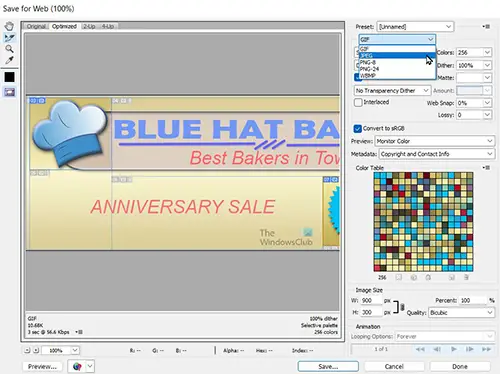This screenshot has width=500, height=374.
Task: Click the zoom out minus button
Action: 27,350
